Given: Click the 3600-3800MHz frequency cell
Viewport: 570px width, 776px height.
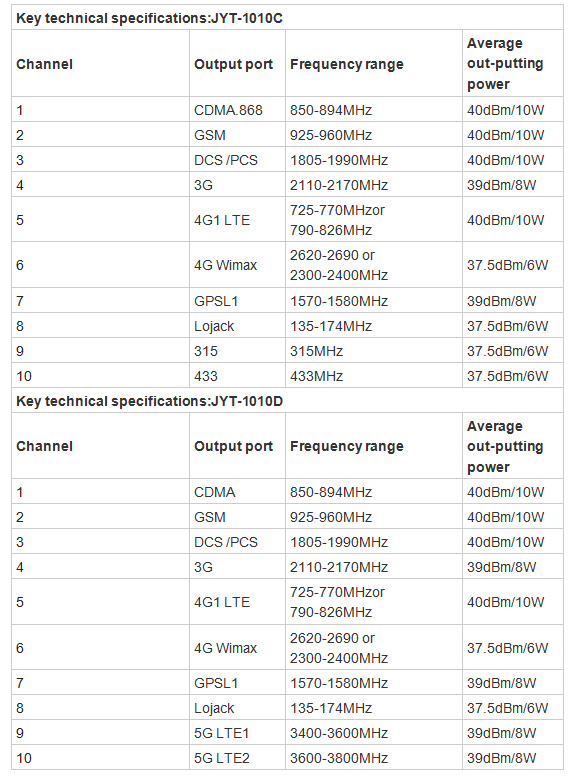Looking at the screenshot, I should [x=374, y=758].
